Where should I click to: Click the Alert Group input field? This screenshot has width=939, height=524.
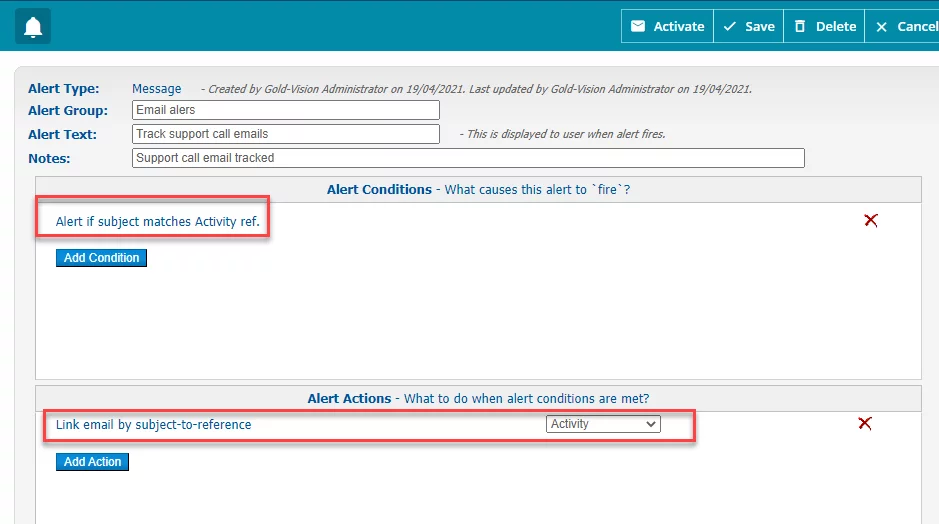point(286,110)
